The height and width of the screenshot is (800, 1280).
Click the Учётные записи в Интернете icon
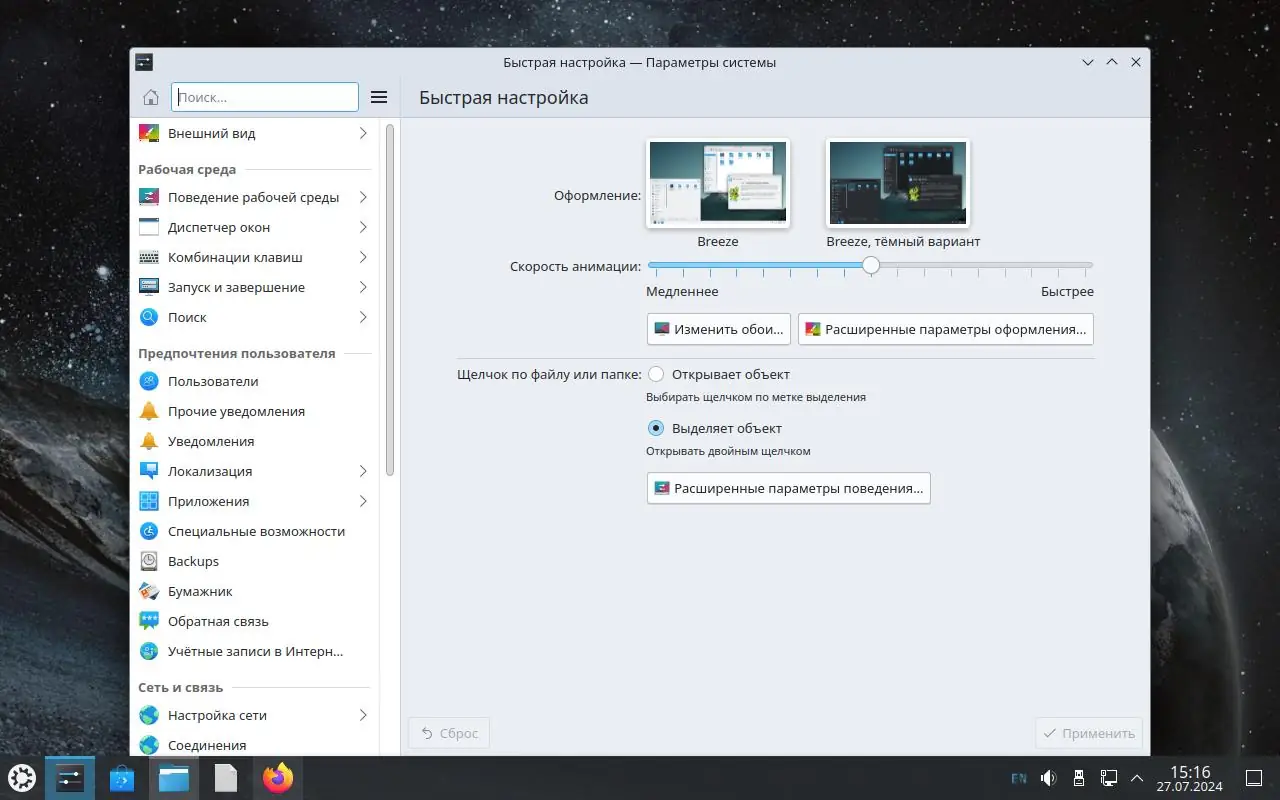point(149,651)
